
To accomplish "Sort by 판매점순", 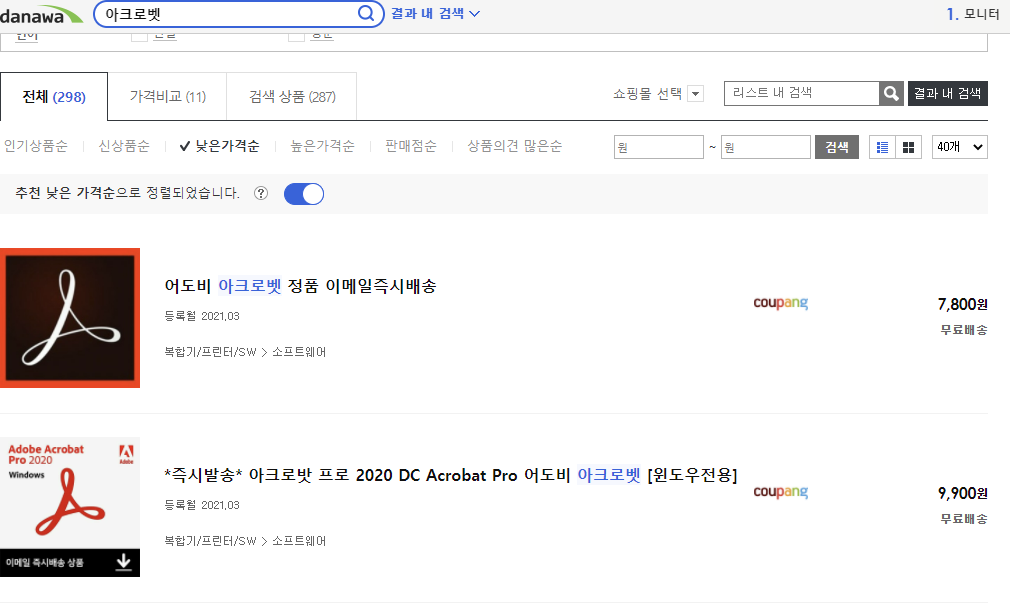I will coord(411,146).
